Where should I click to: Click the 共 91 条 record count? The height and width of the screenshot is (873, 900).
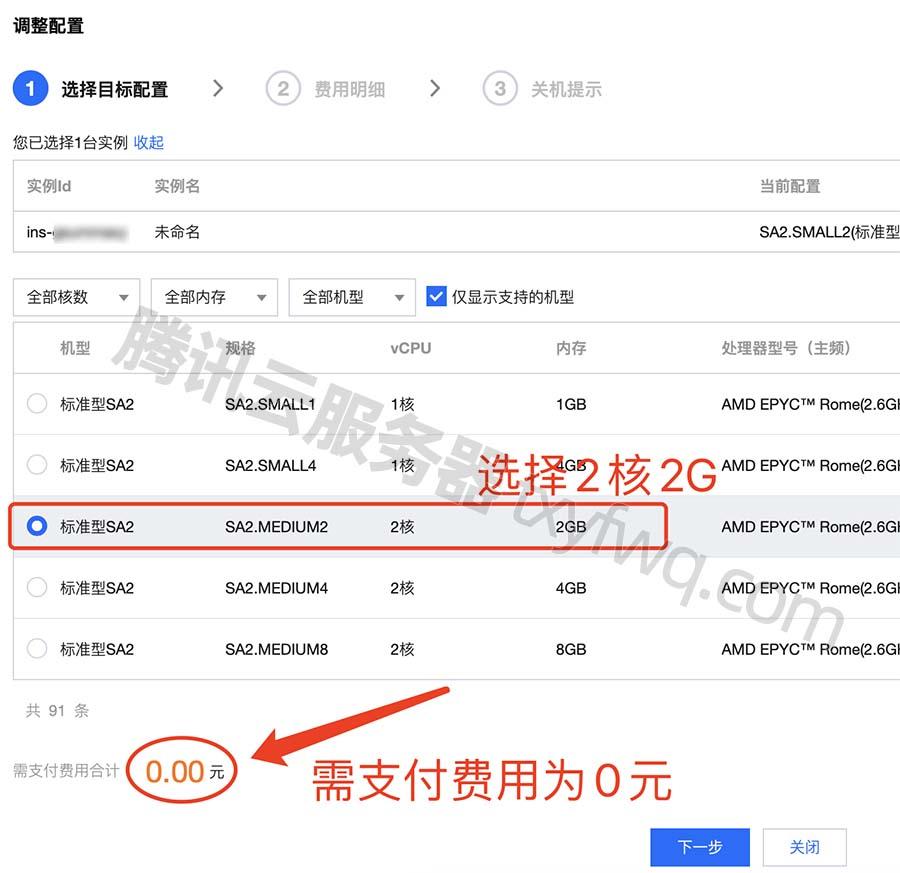[x=57, y=711]
